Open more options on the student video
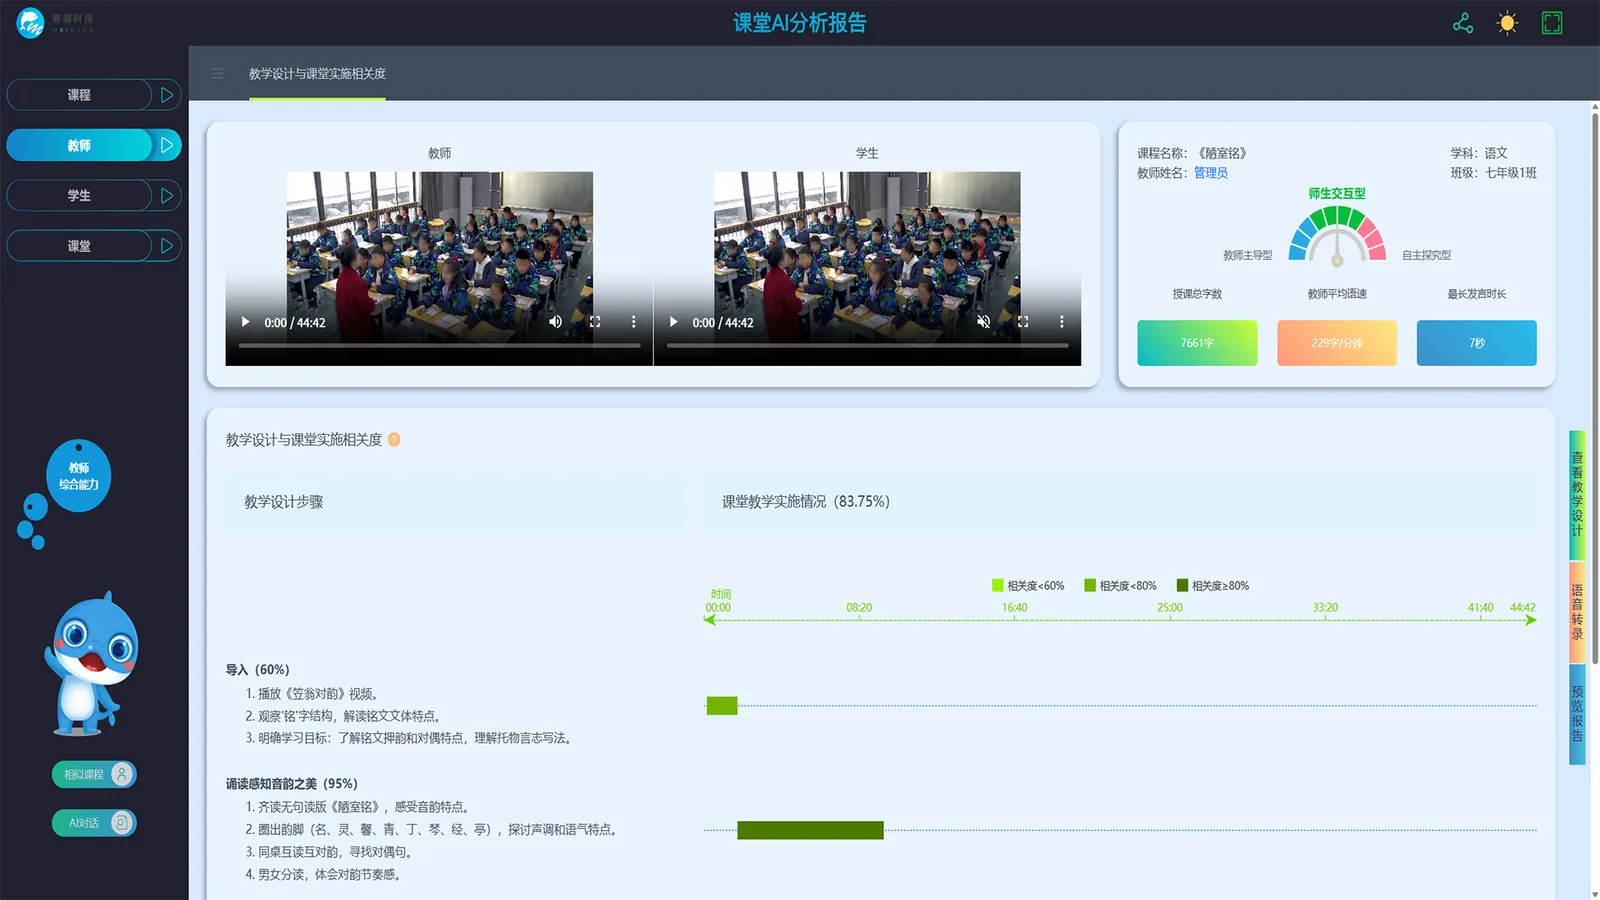The image size is (1600, 900). (x=1061, y=322)
